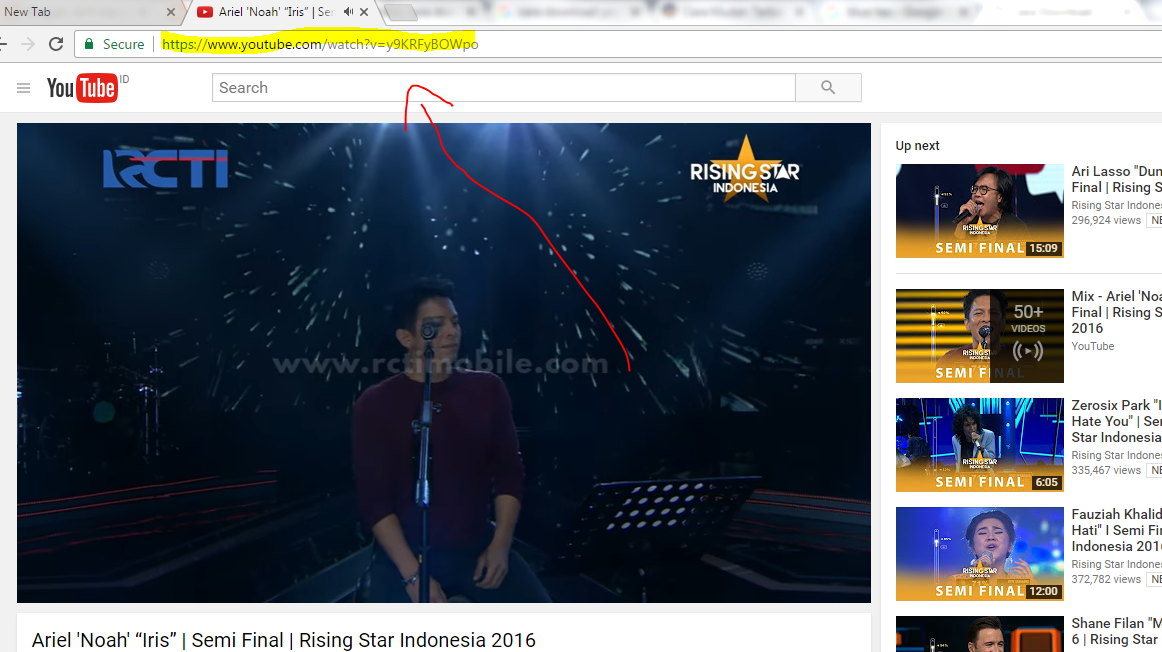Click the browser forward arrow
This screenshot has height=652, width=1162.
point(27,44)
